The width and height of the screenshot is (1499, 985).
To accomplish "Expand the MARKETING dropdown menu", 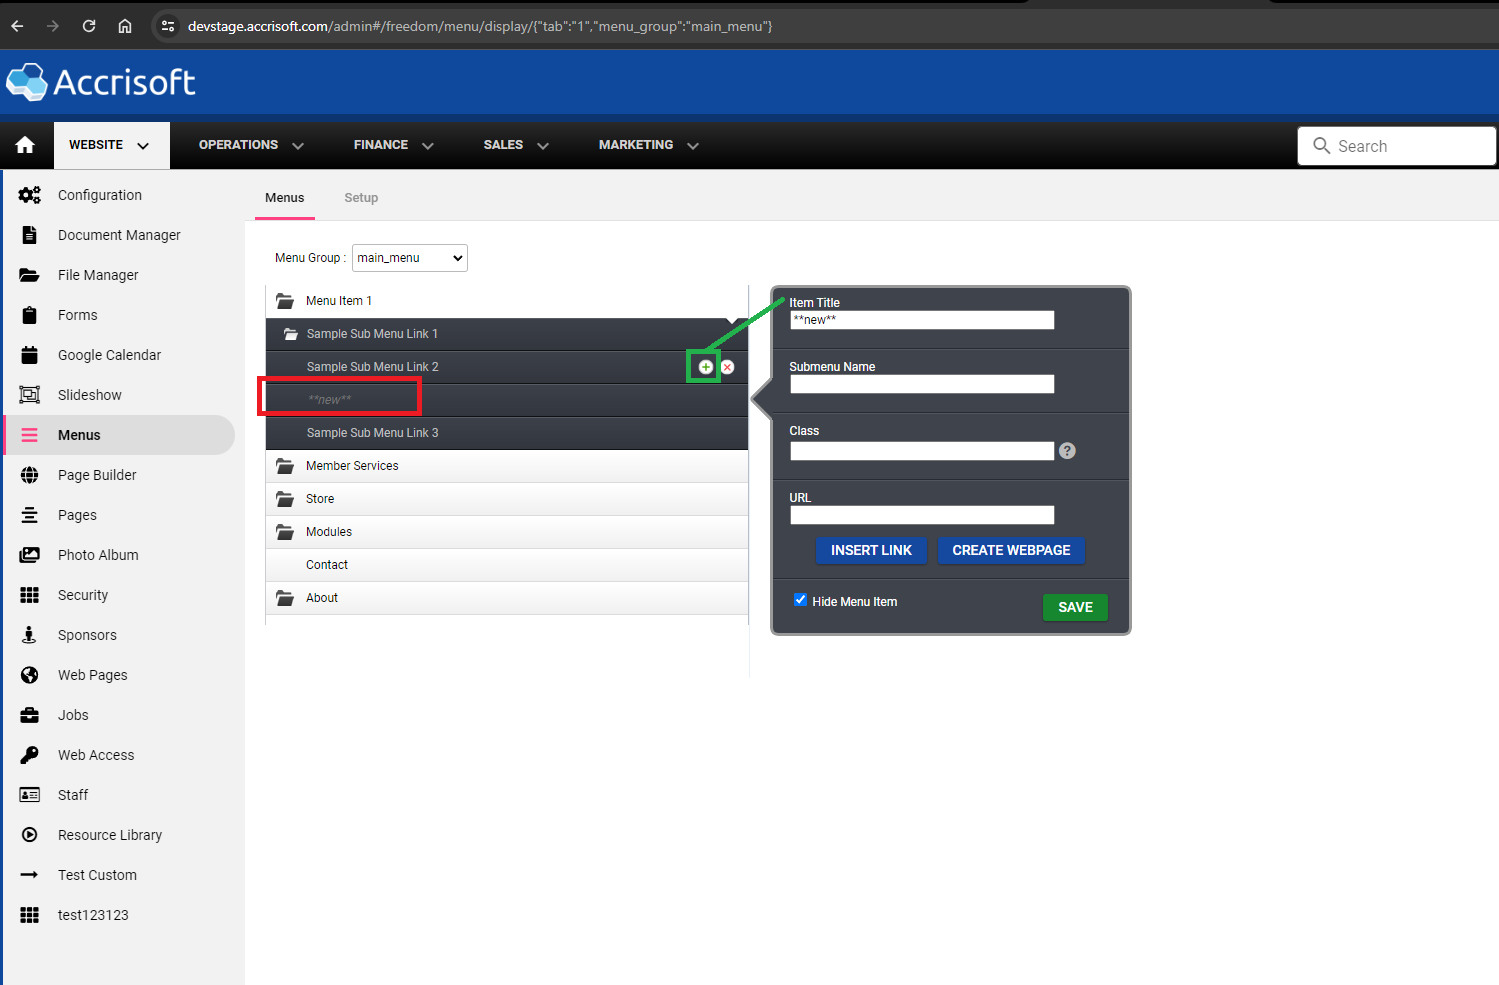I will click(x=648, y=145).
